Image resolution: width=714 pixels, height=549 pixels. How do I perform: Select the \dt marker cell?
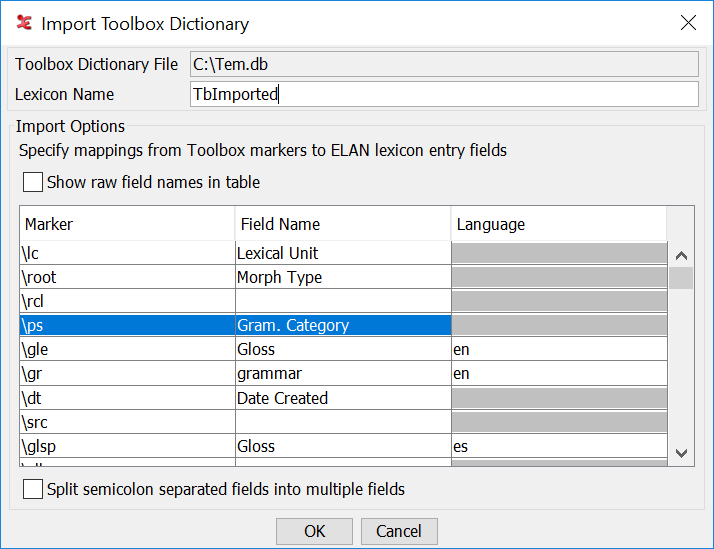click(x=128, y=398)
